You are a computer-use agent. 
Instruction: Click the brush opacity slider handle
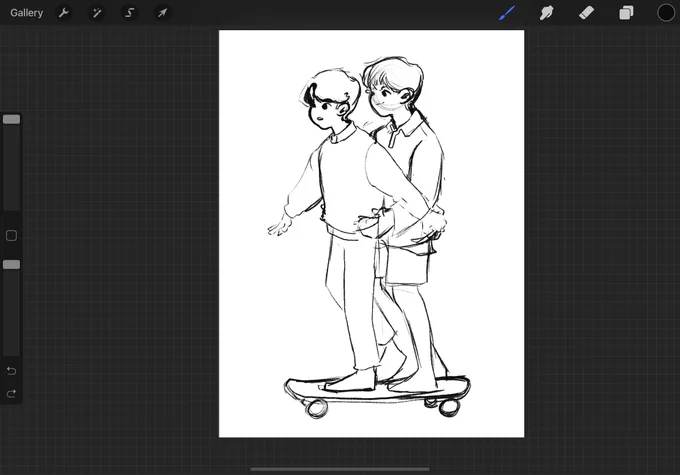pyautogui.click(x=11, y=265)
